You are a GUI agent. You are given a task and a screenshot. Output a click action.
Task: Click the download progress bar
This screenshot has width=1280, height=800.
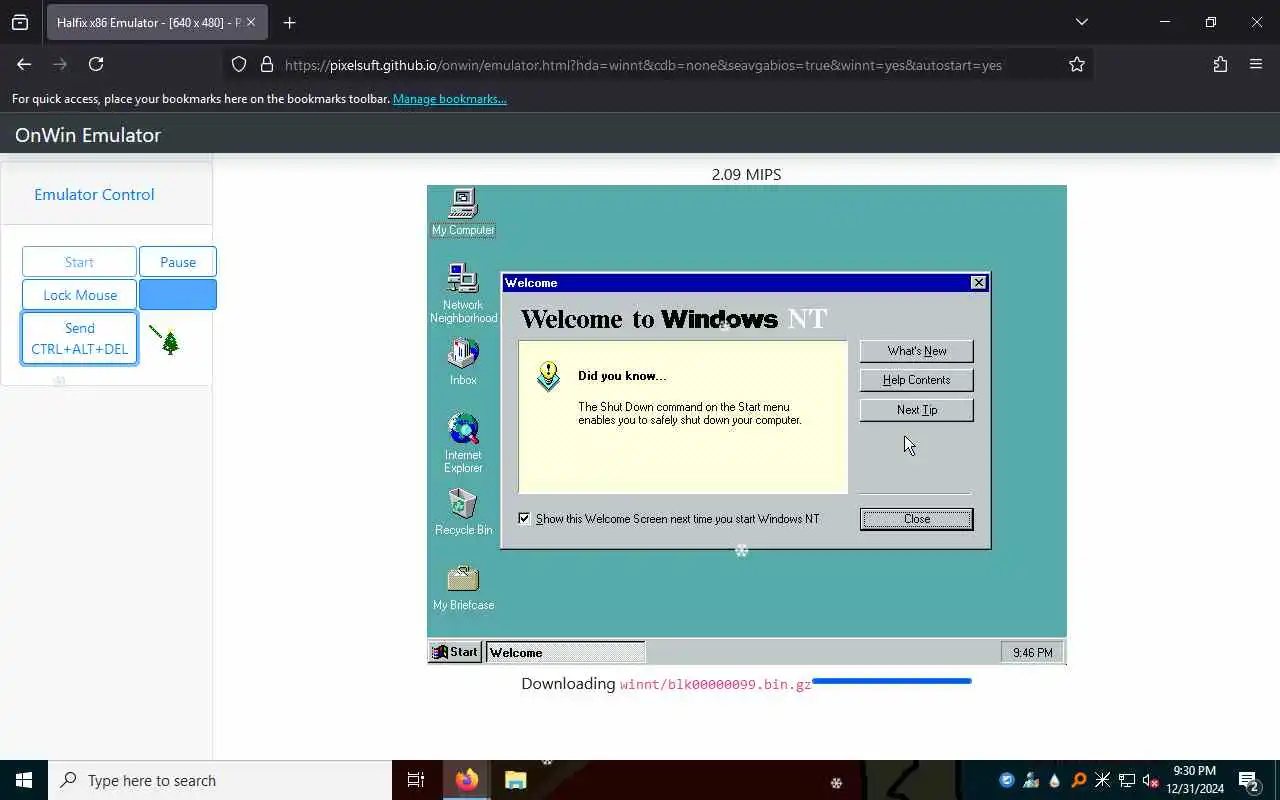pos(891,681)
